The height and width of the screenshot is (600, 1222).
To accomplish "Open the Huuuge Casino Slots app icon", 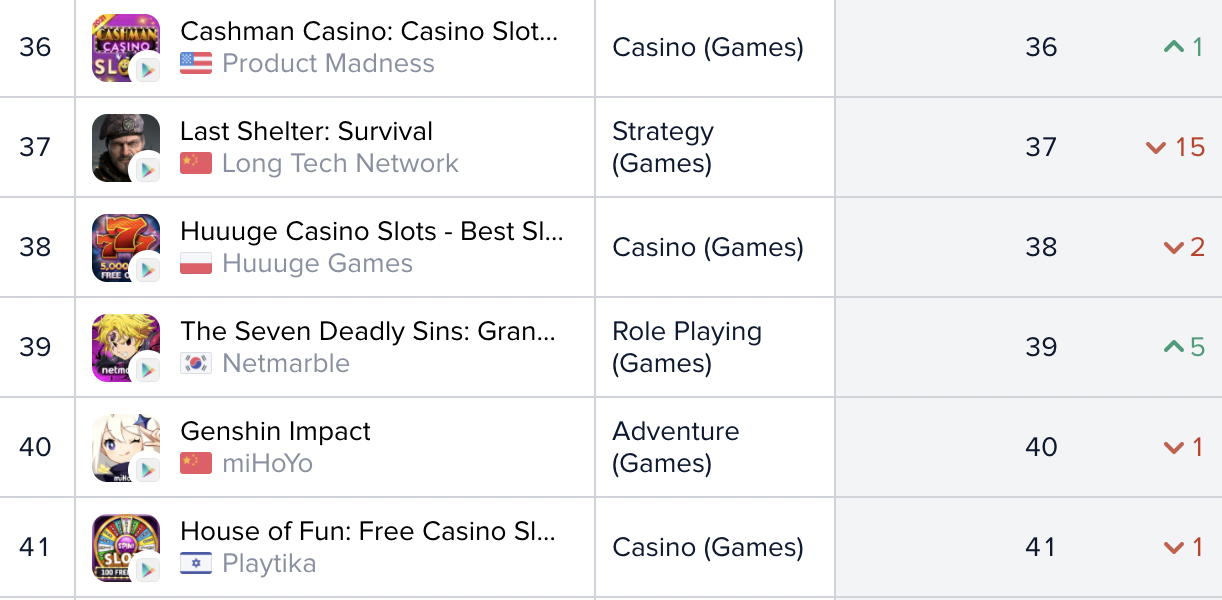I will click(x=126, y=248).
